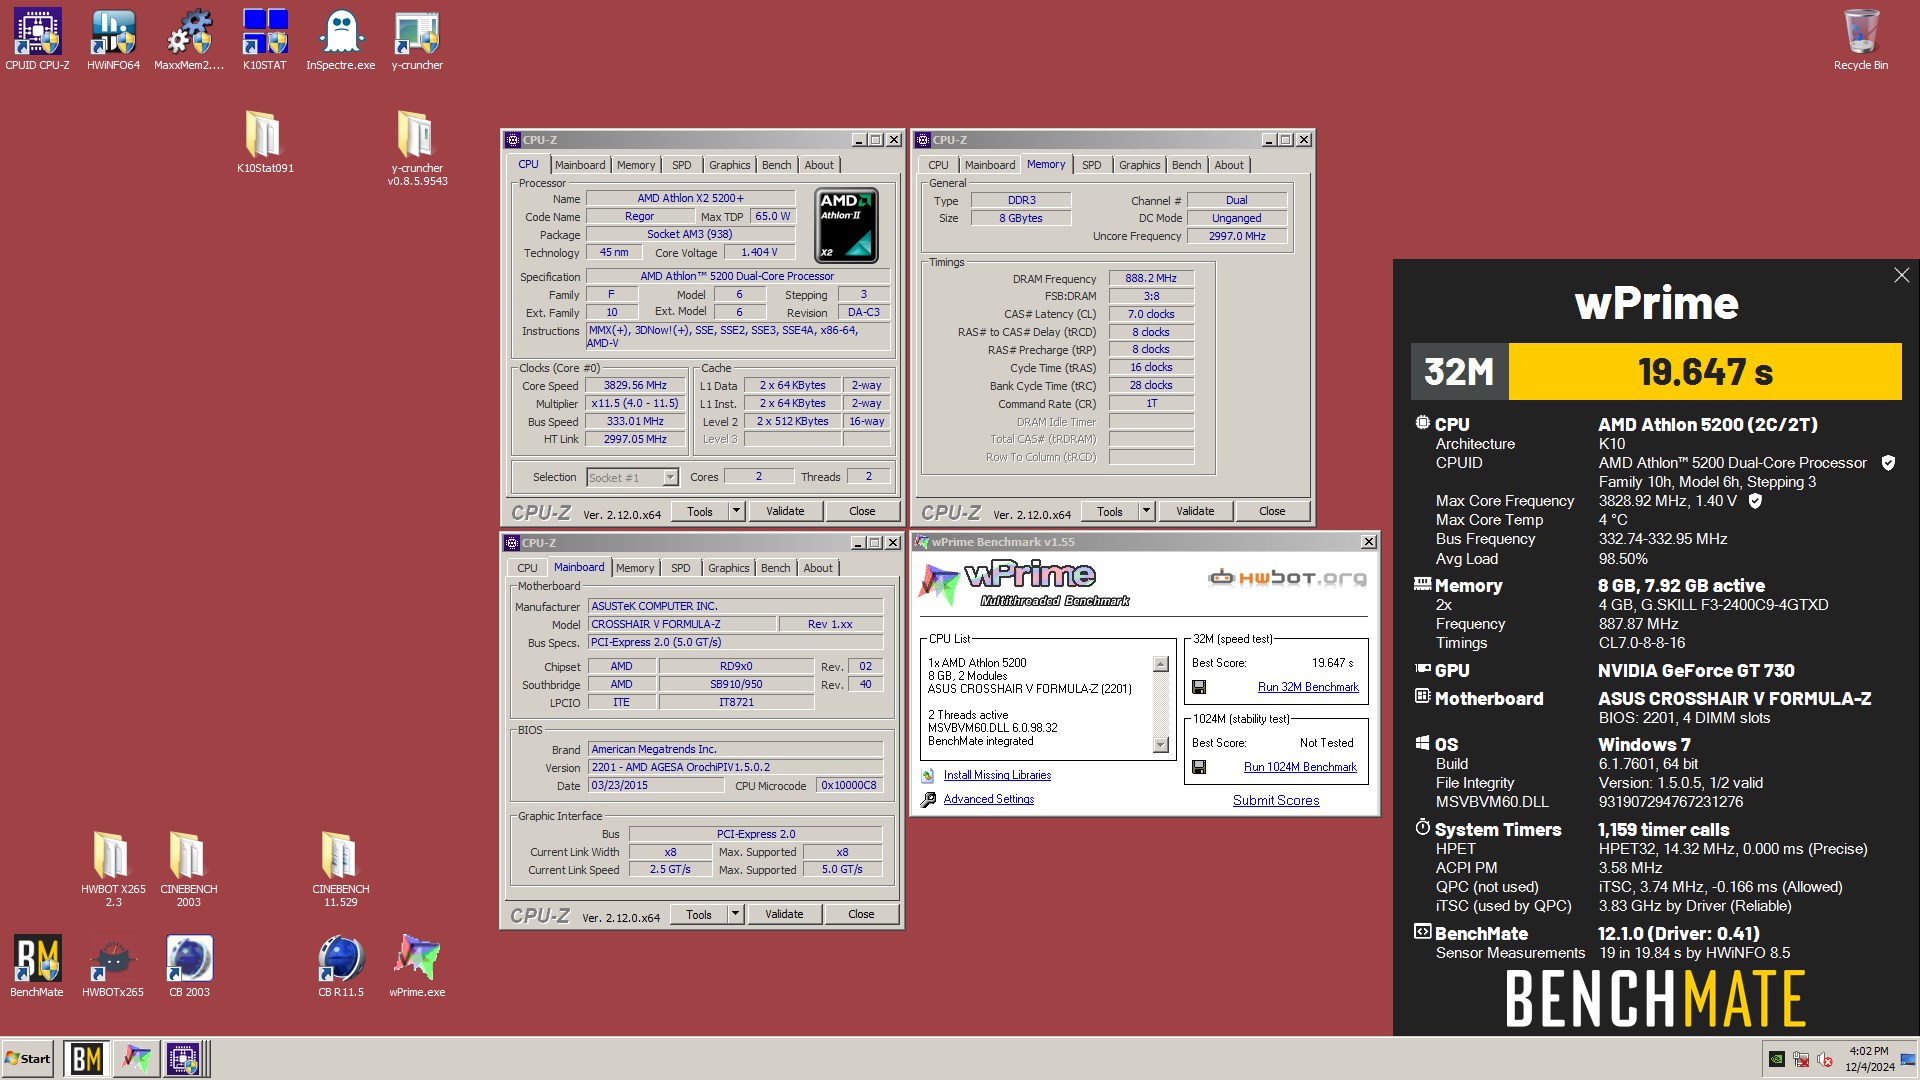Click the BenchMate taskbar button
The height and width of the screenshot is (1080, 1920).
(86, 1058)
